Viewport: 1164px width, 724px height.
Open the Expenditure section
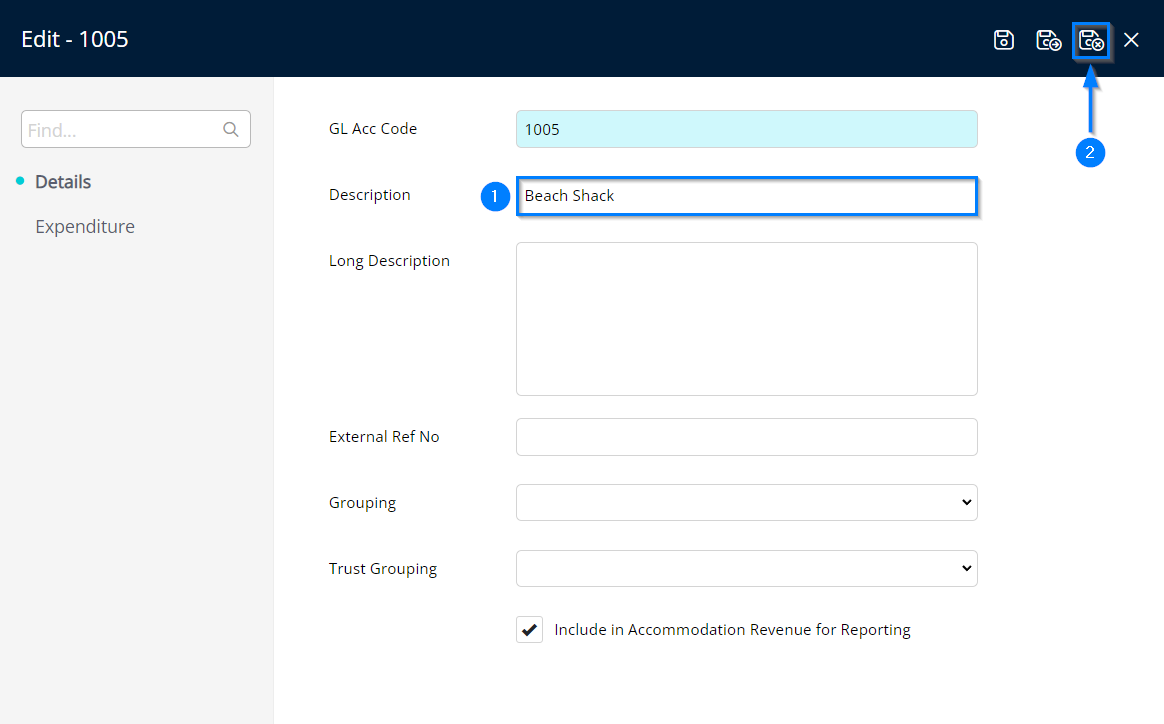click(85, 227)
